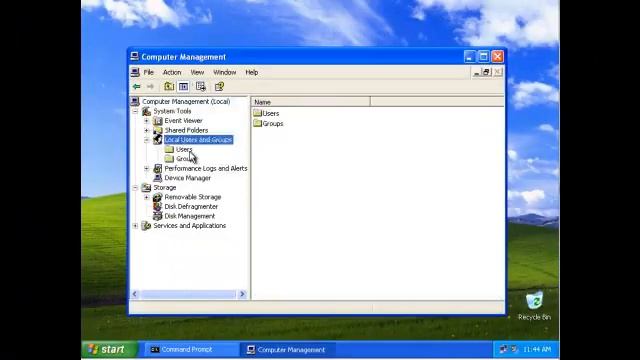The image size is (640, 360).
Task: Expand the Event Viewer node
Action: (147, 121)
